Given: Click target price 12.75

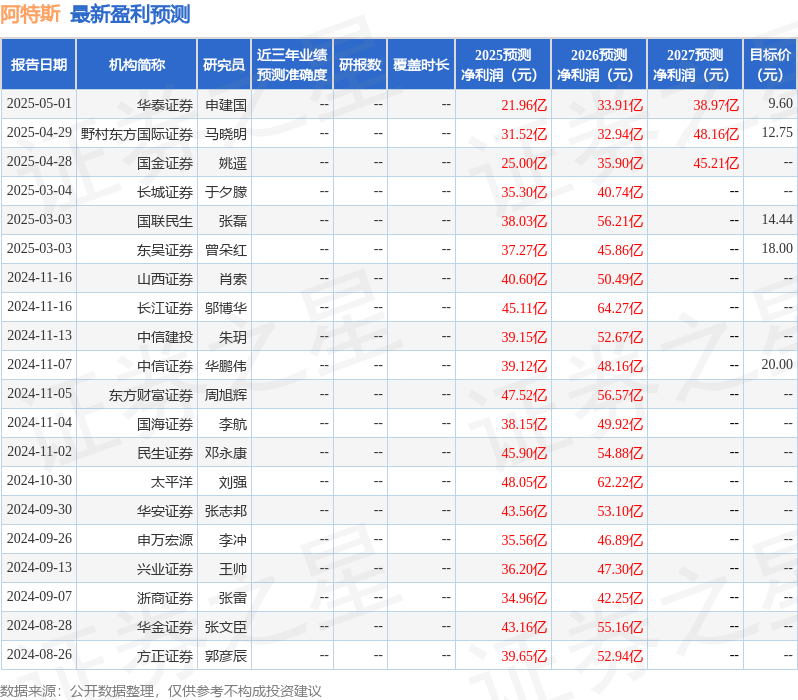Looking at the screenshot, I should pyautogui.click(x=777, y=133).
